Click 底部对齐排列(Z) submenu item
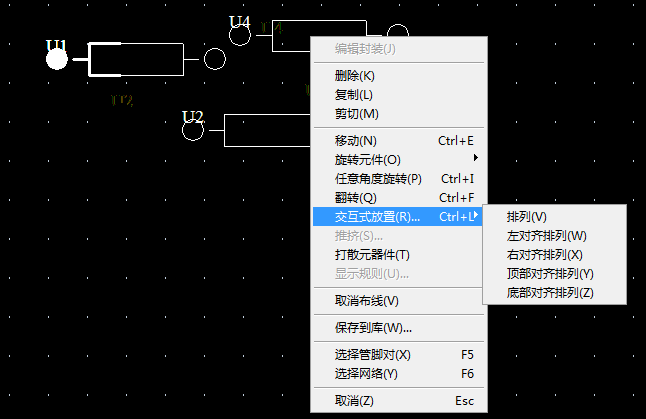The height and width of the screenshot is (419, 646). coord(550,293)
